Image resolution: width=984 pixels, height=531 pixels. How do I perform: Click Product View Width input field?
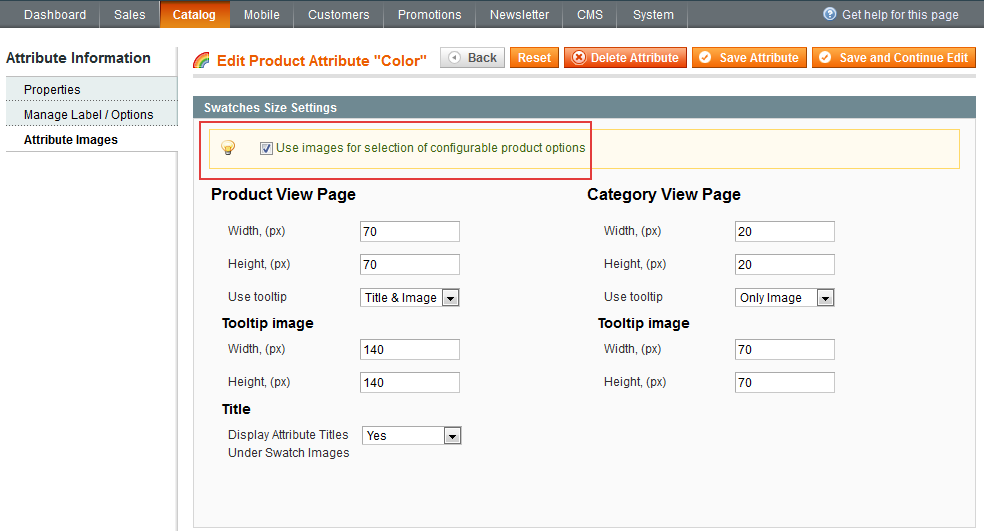tap(409, 232)
